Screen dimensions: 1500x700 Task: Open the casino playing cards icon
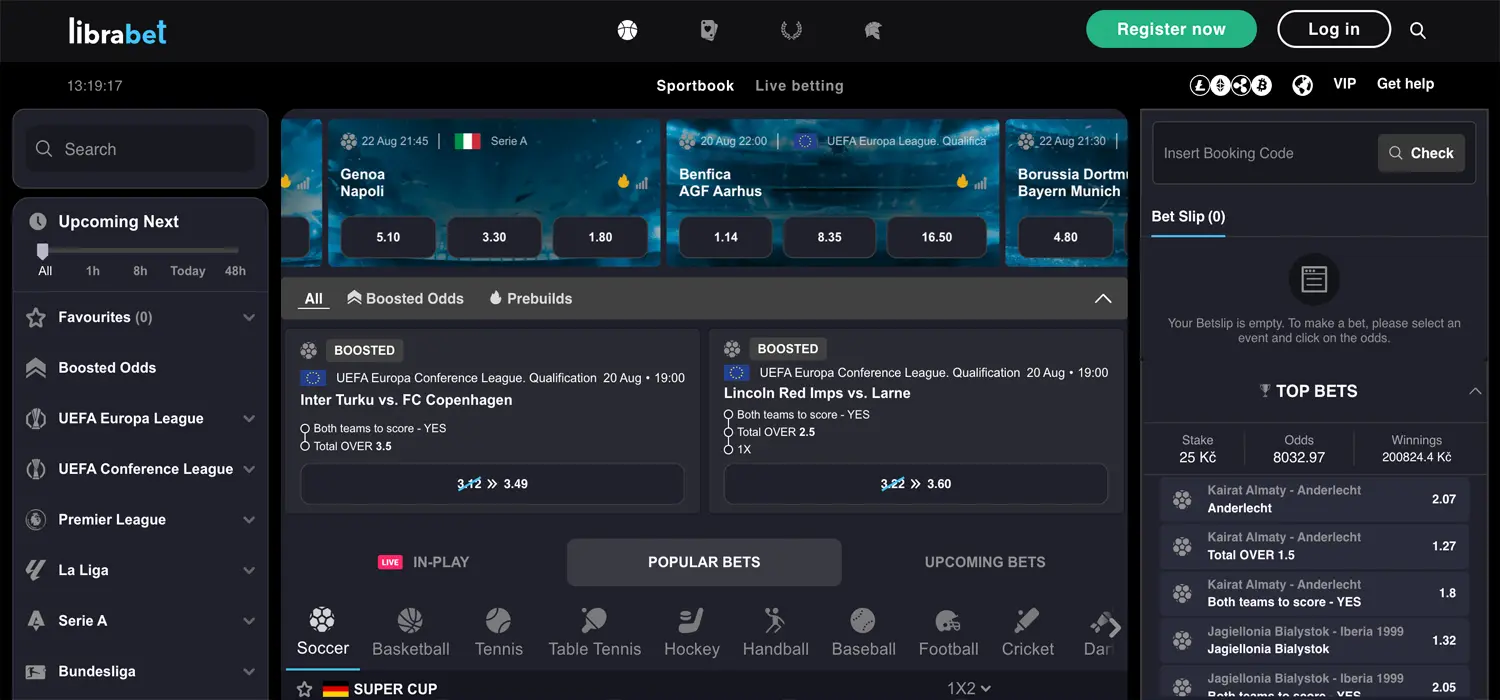pos(709,30)
